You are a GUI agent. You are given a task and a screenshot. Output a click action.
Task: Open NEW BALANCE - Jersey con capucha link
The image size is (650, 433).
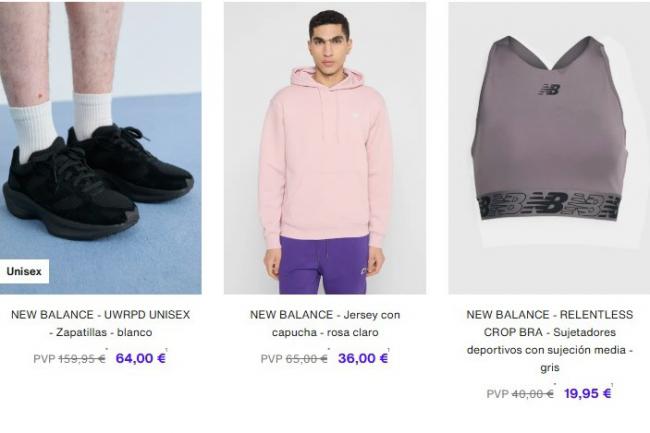325,323
